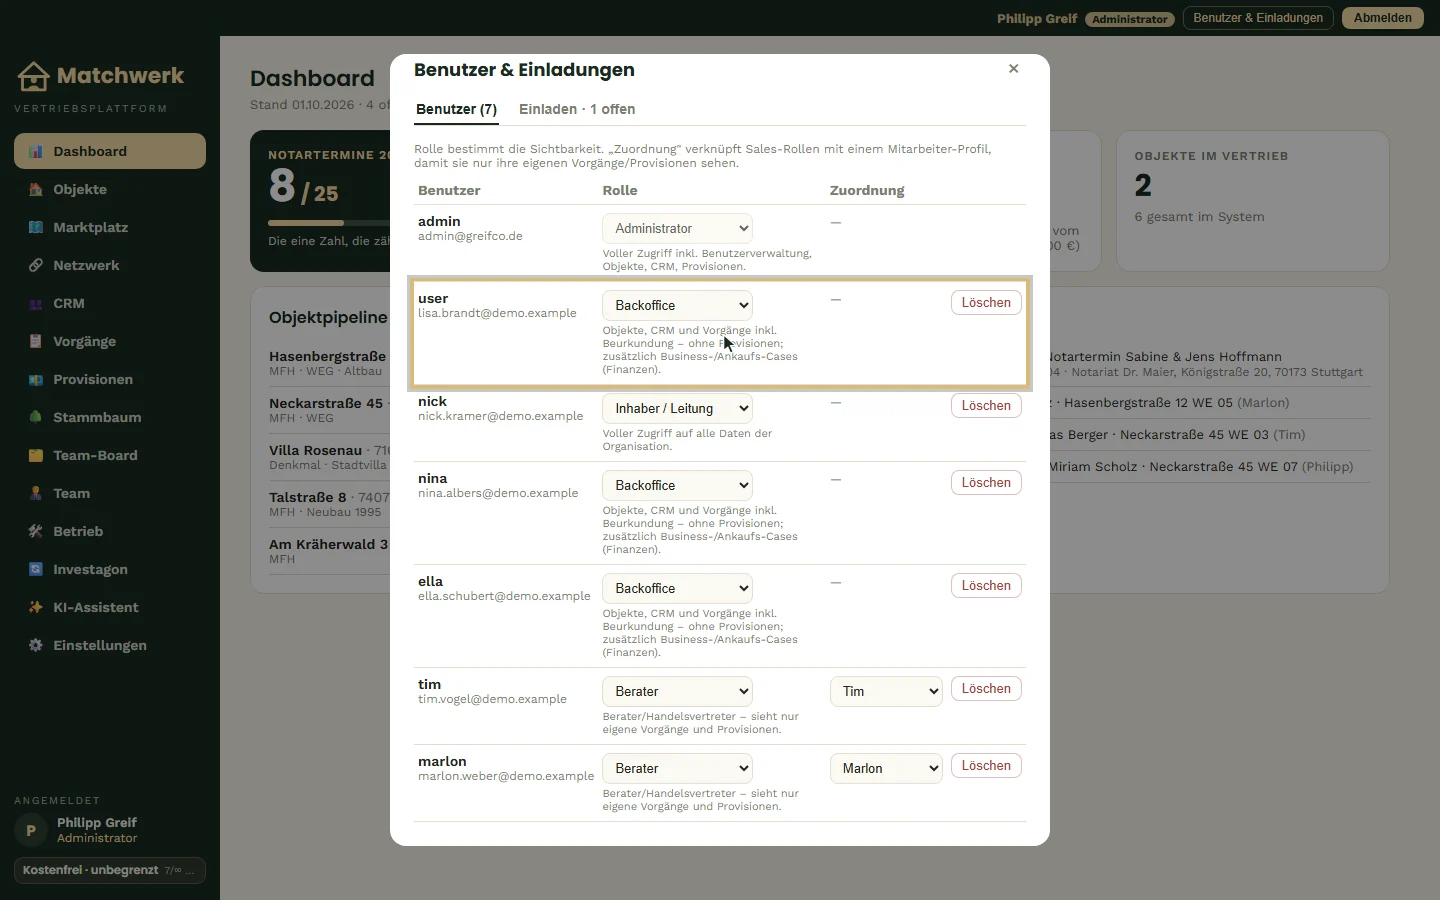The height and width of the screenshot is (900, 1440).
Task: Open KI-Assistent via its sparkle icon
Action: [36, 608]
